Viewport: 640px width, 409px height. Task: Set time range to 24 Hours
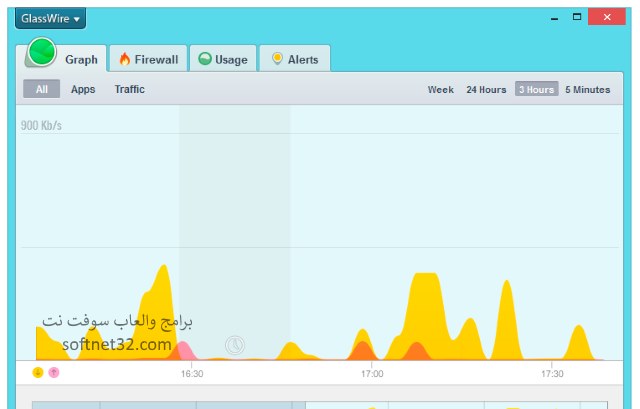pos(486,89)
